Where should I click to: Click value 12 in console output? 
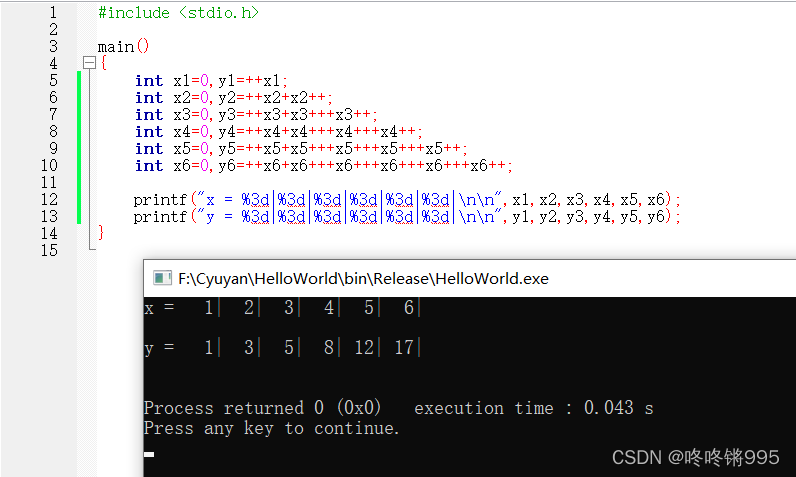tap(364, 348)
